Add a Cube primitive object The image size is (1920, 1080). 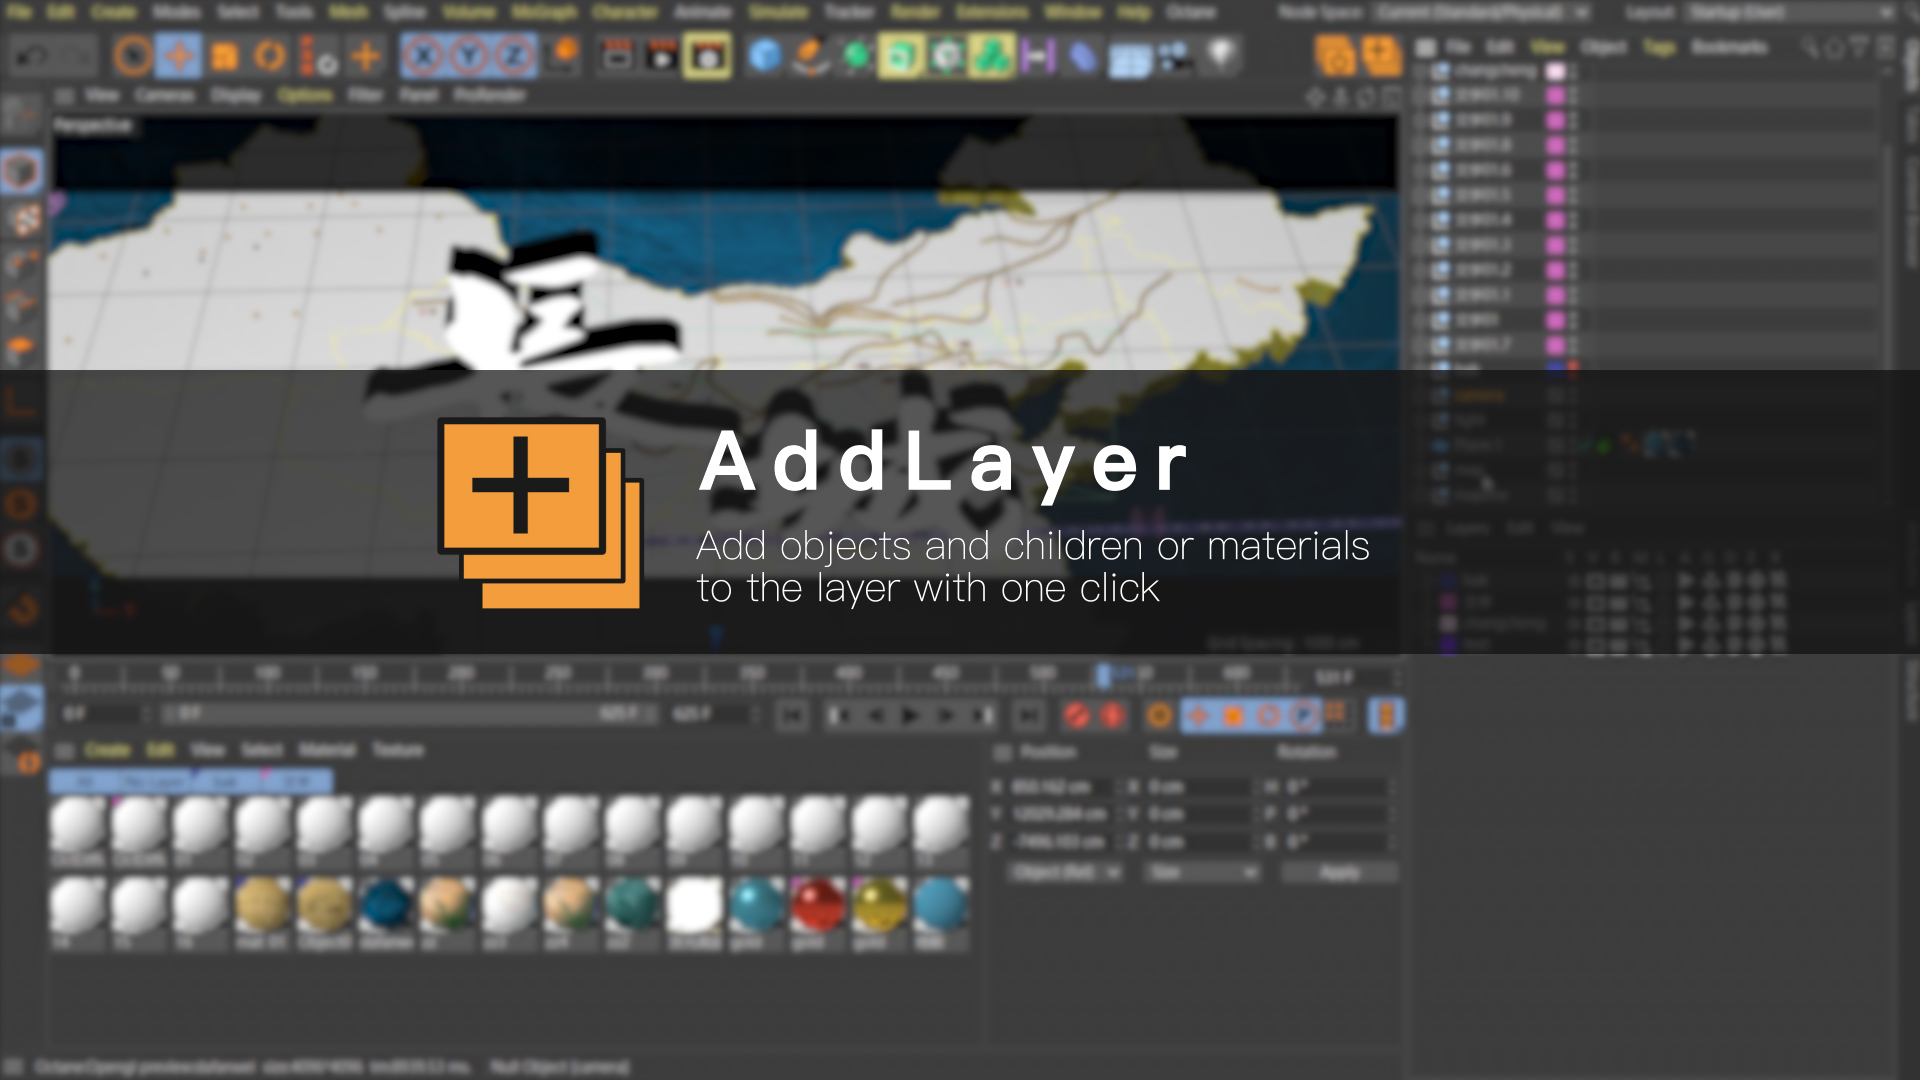coord(765,56)
